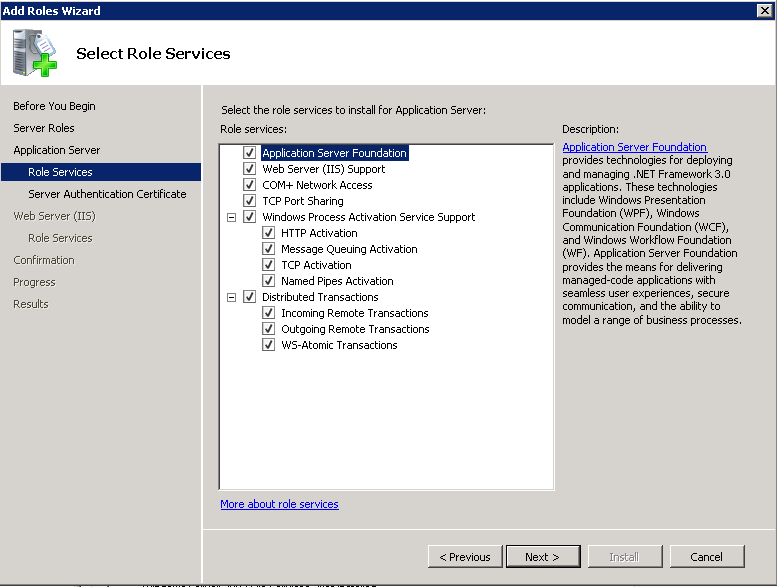Select TCP Activation label
777x587 pixels.
coord(316,265)
